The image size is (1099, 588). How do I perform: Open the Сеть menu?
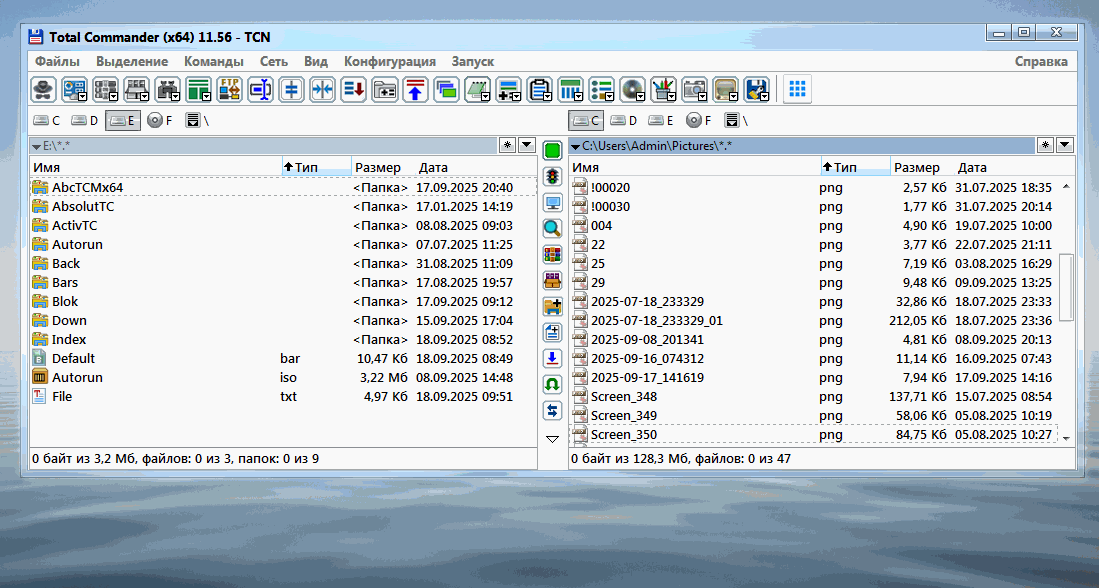[x=273, y=62]
